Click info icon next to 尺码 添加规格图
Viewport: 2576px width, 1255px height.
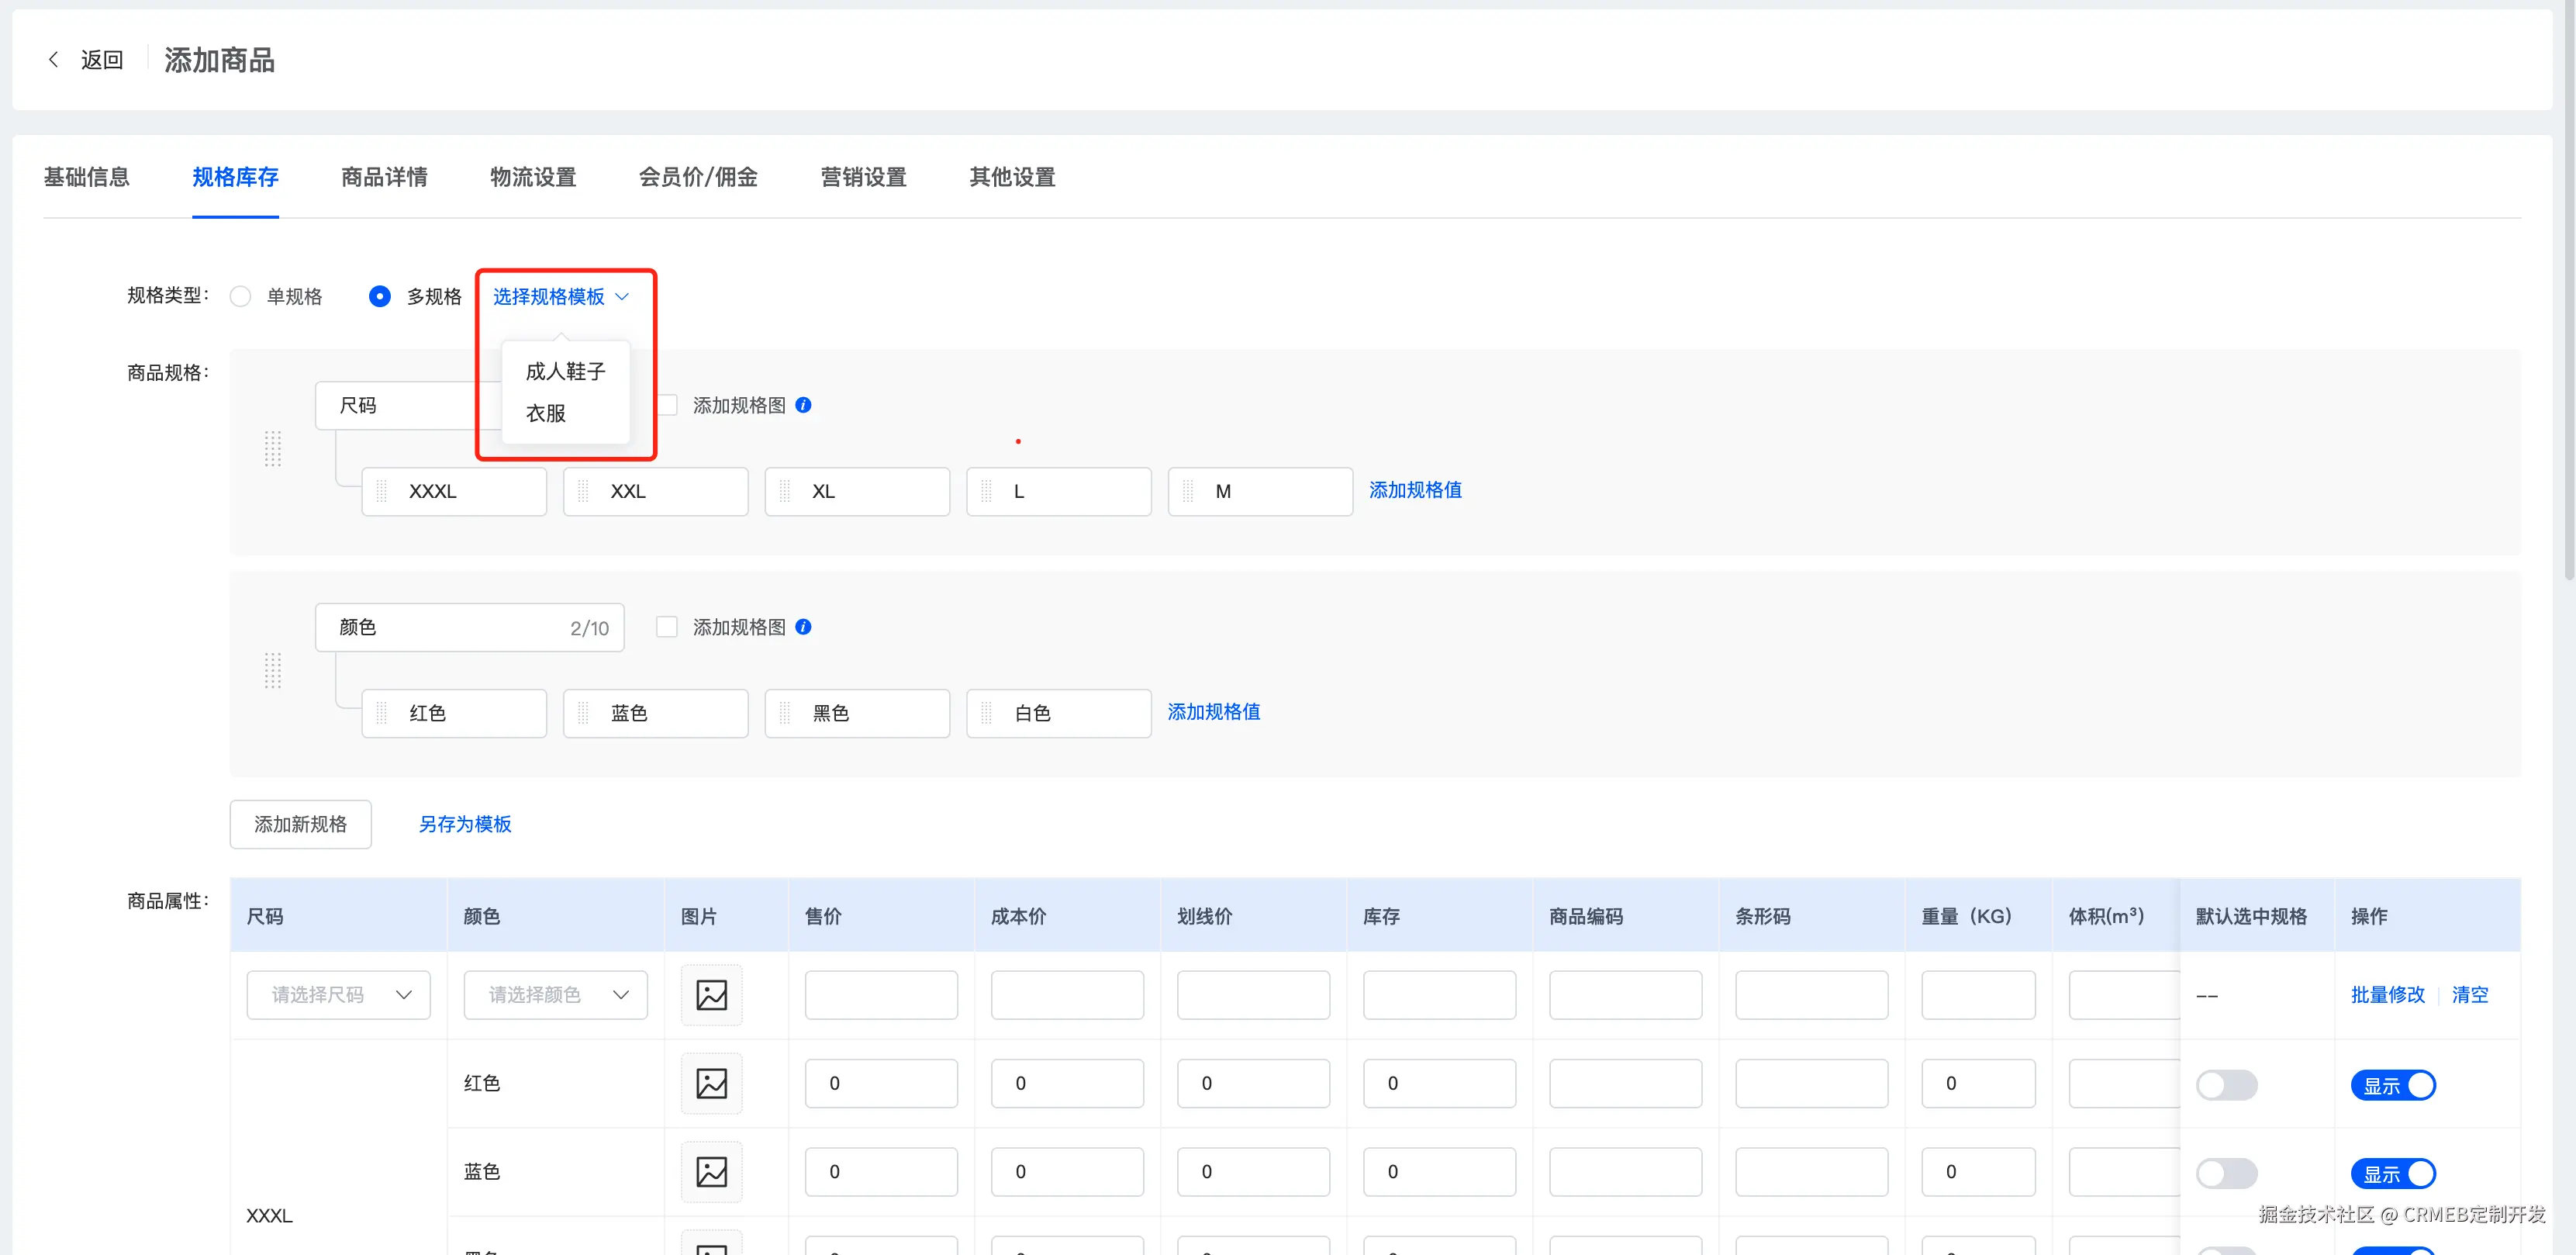pyautogui.click(x=803, y=405)
